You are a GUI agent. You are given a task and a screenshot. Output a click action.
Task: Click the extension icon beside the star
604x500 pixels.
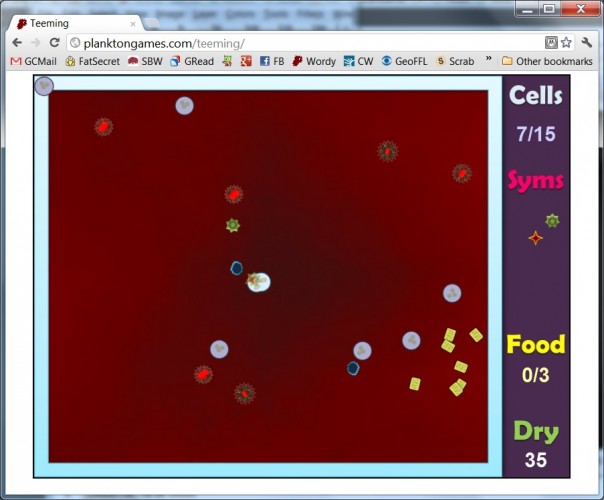(x=551, y=42)
